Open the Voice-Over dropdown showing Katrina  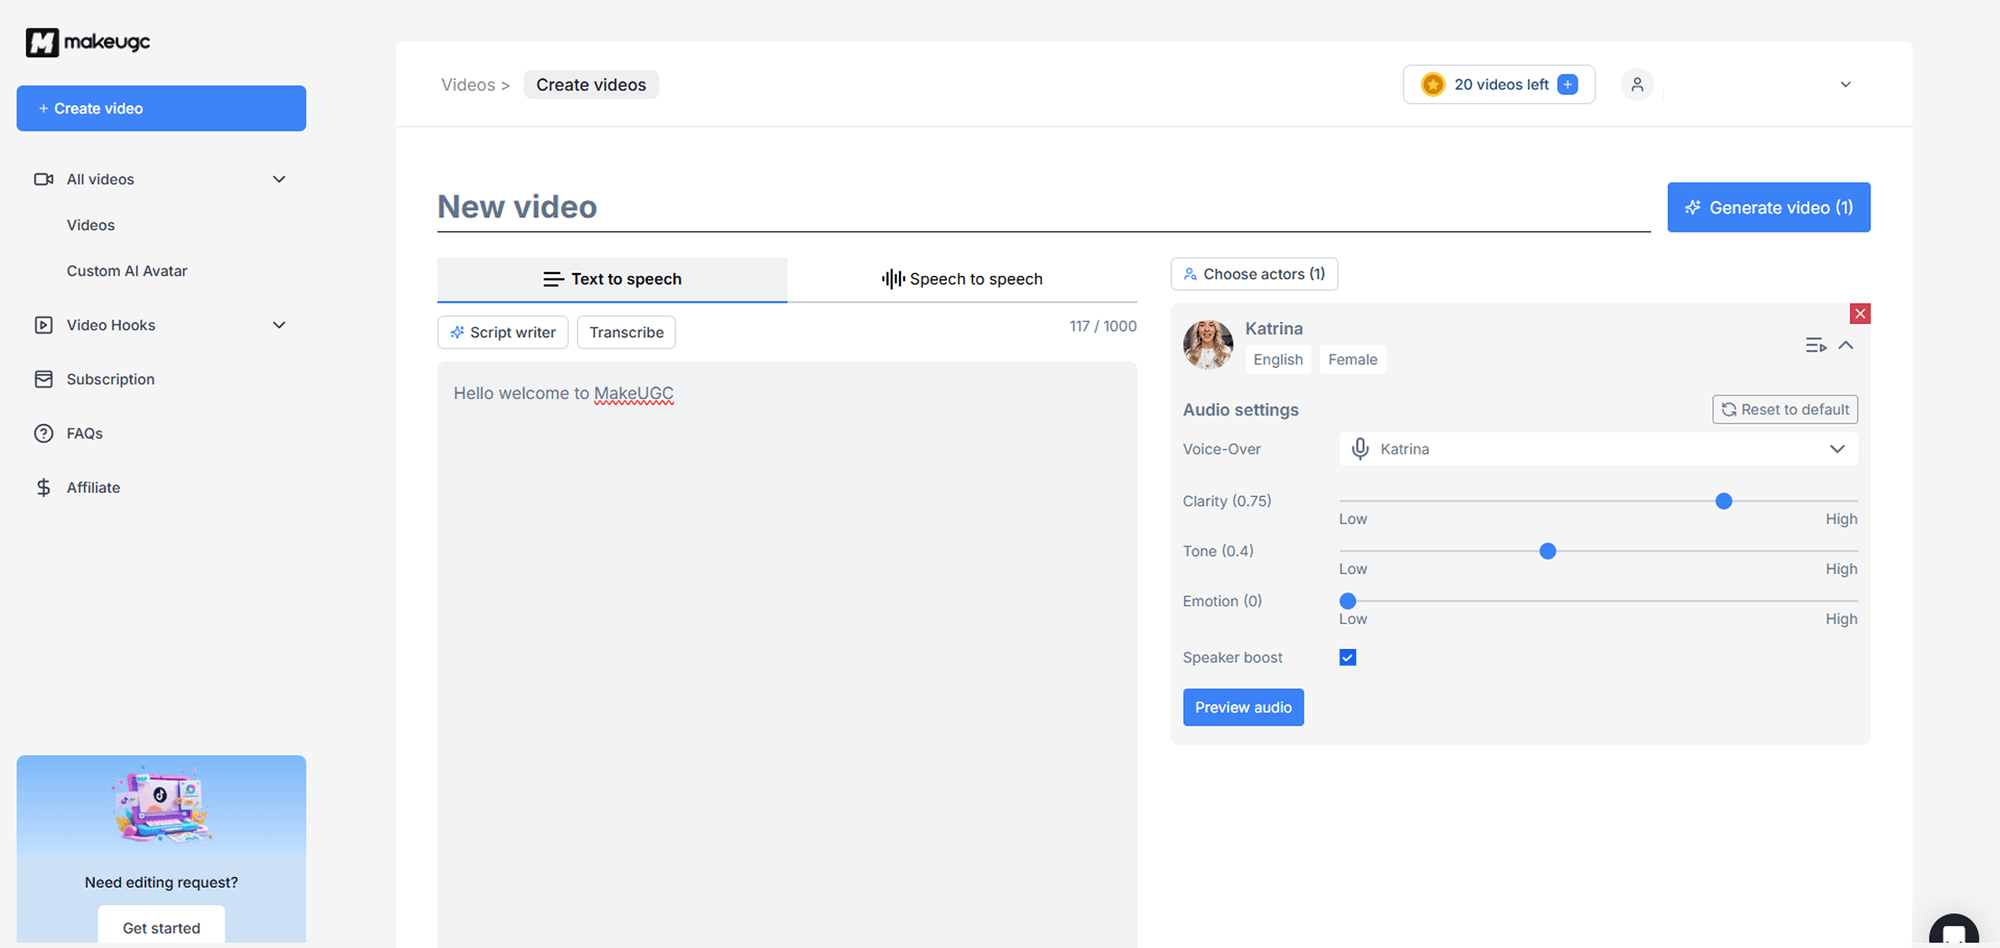[1838, 448]
